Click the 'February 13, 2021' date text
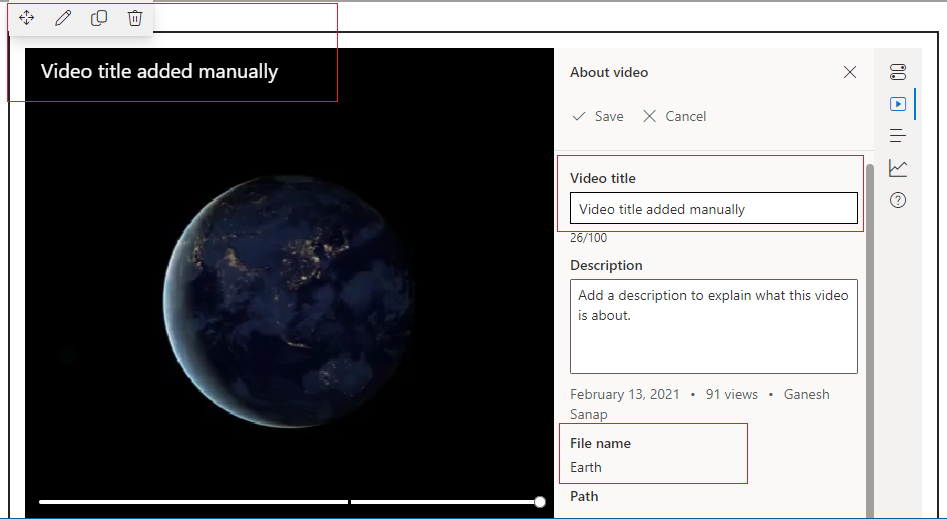The height and width of the screenshot is (519, 947). [x=624, y=395]
